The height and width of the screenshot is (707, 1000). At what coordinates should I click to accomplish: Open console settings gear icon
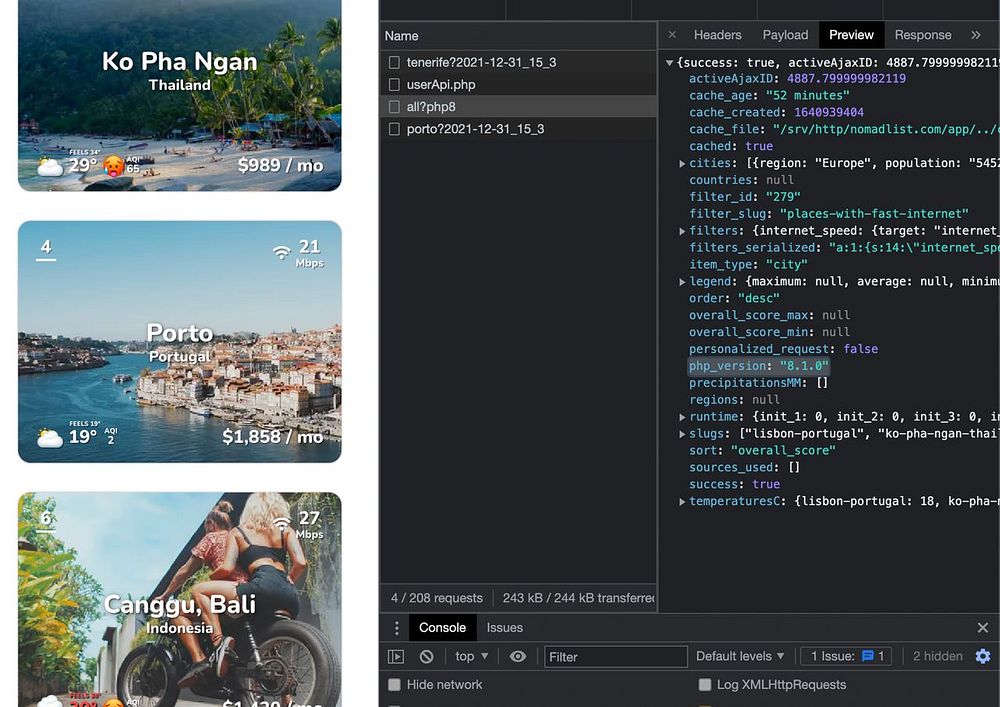tap(982, 657)
